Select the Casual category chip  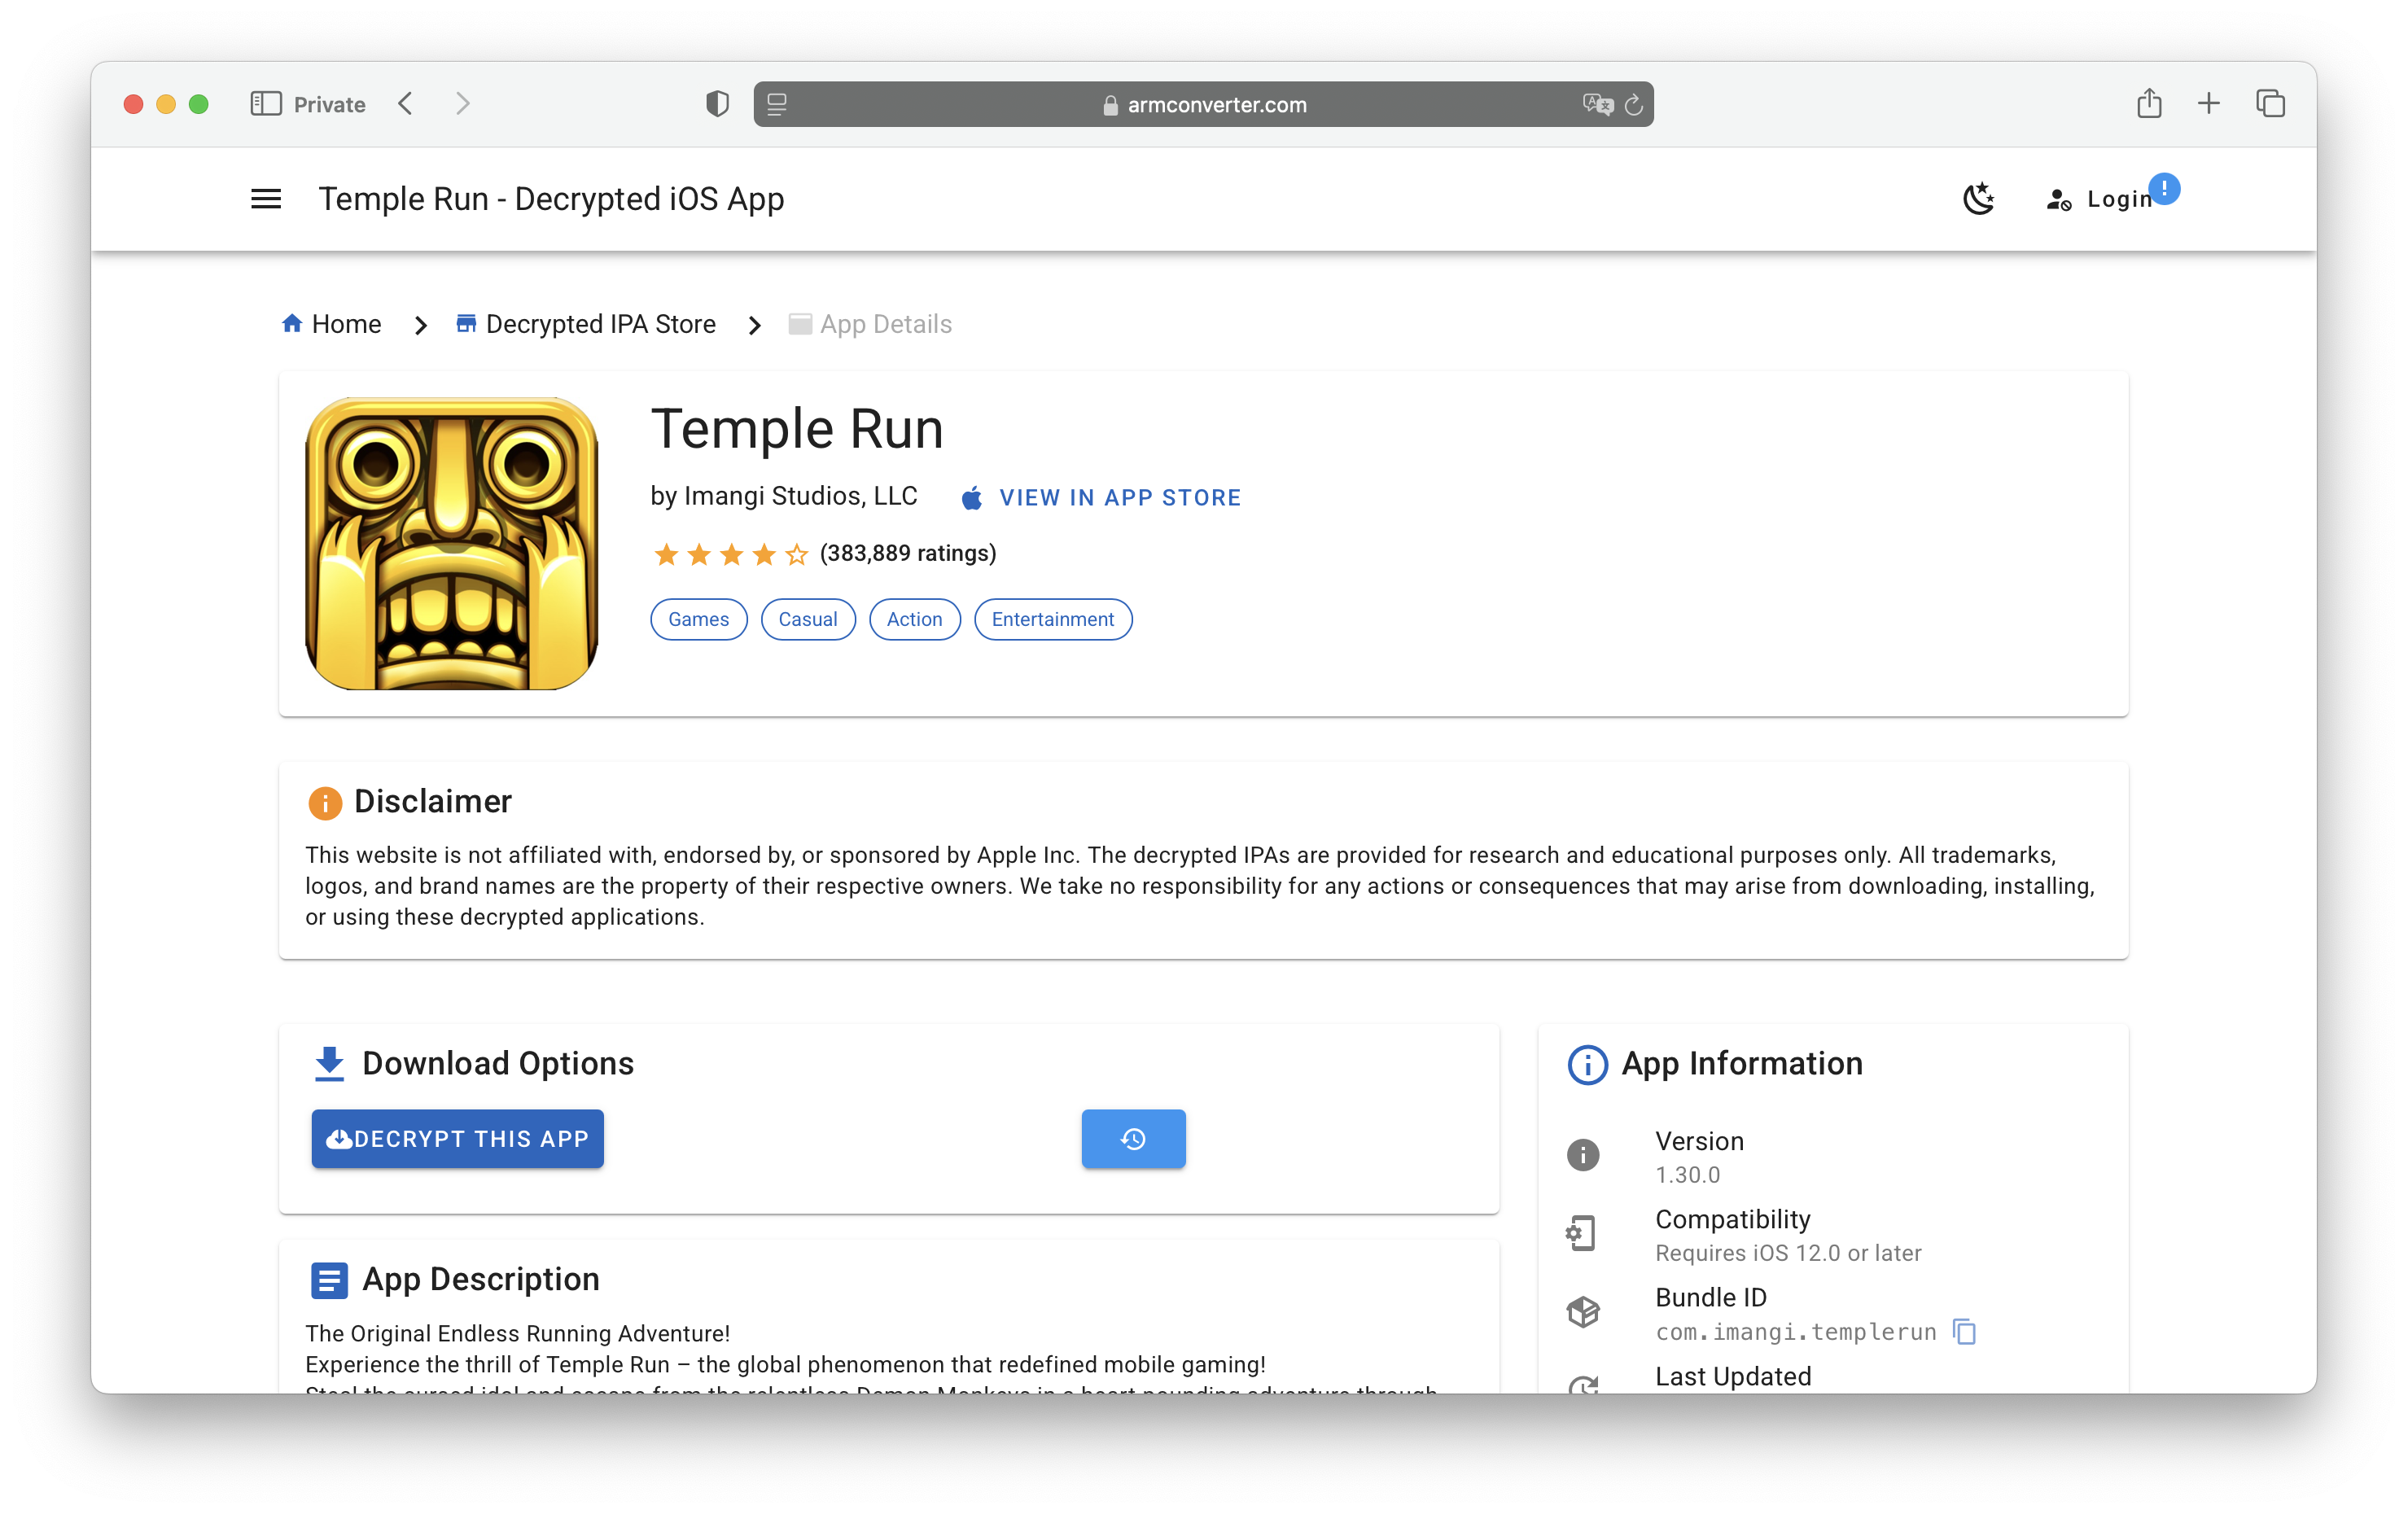[x=807, y=619]
